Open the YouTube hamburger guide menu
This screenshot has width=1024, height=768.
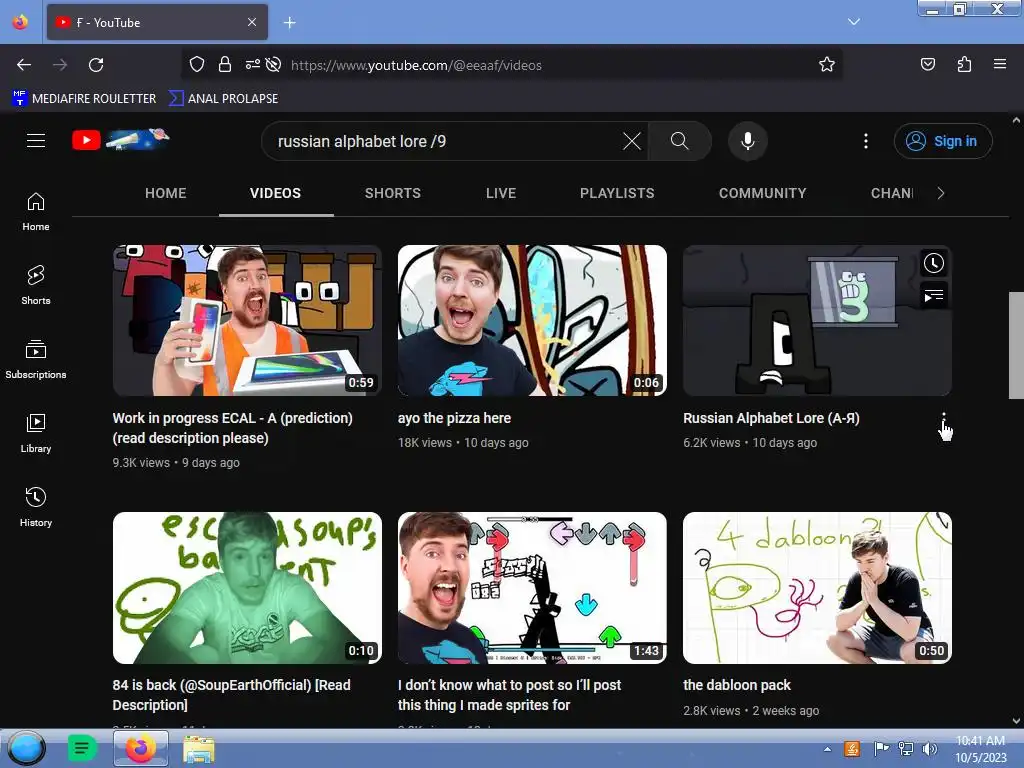tap(36, 140)
